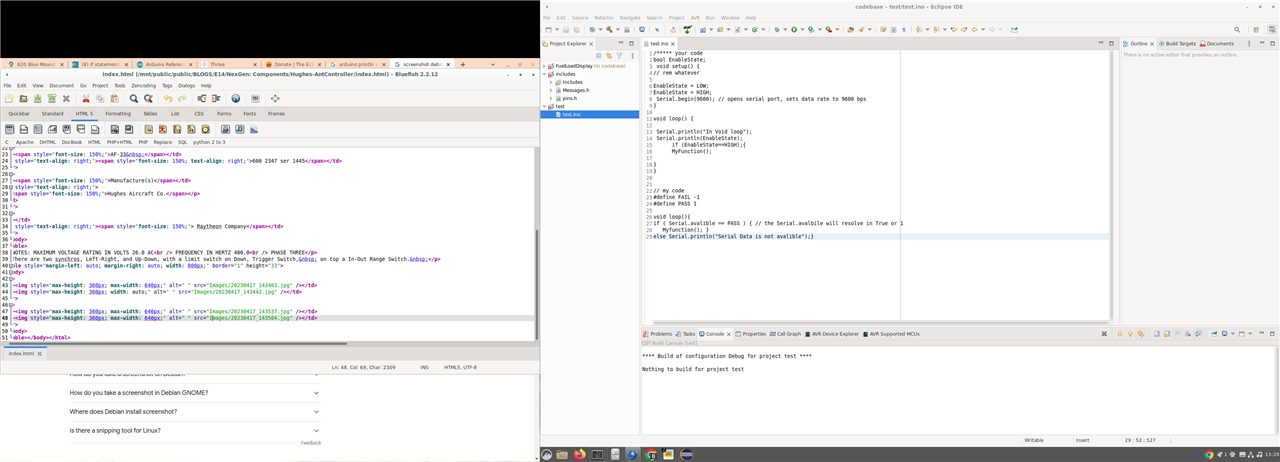
Task: Click the Eclipse Debug bug icon
Action: tap(776, 30)
